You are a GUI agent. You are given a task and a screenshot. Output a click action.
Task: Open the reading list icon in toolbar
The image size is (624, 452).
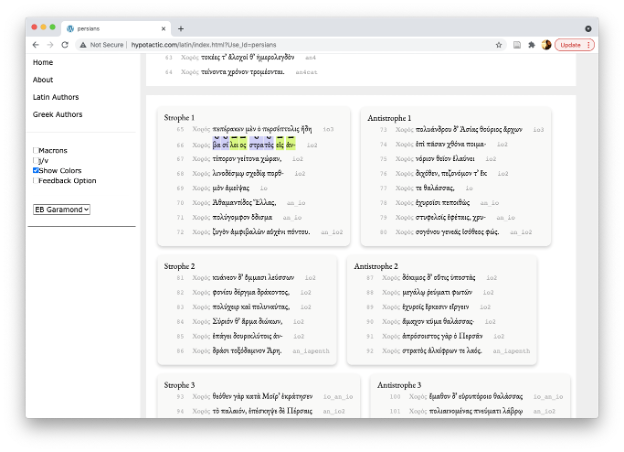tap(517, 45)
